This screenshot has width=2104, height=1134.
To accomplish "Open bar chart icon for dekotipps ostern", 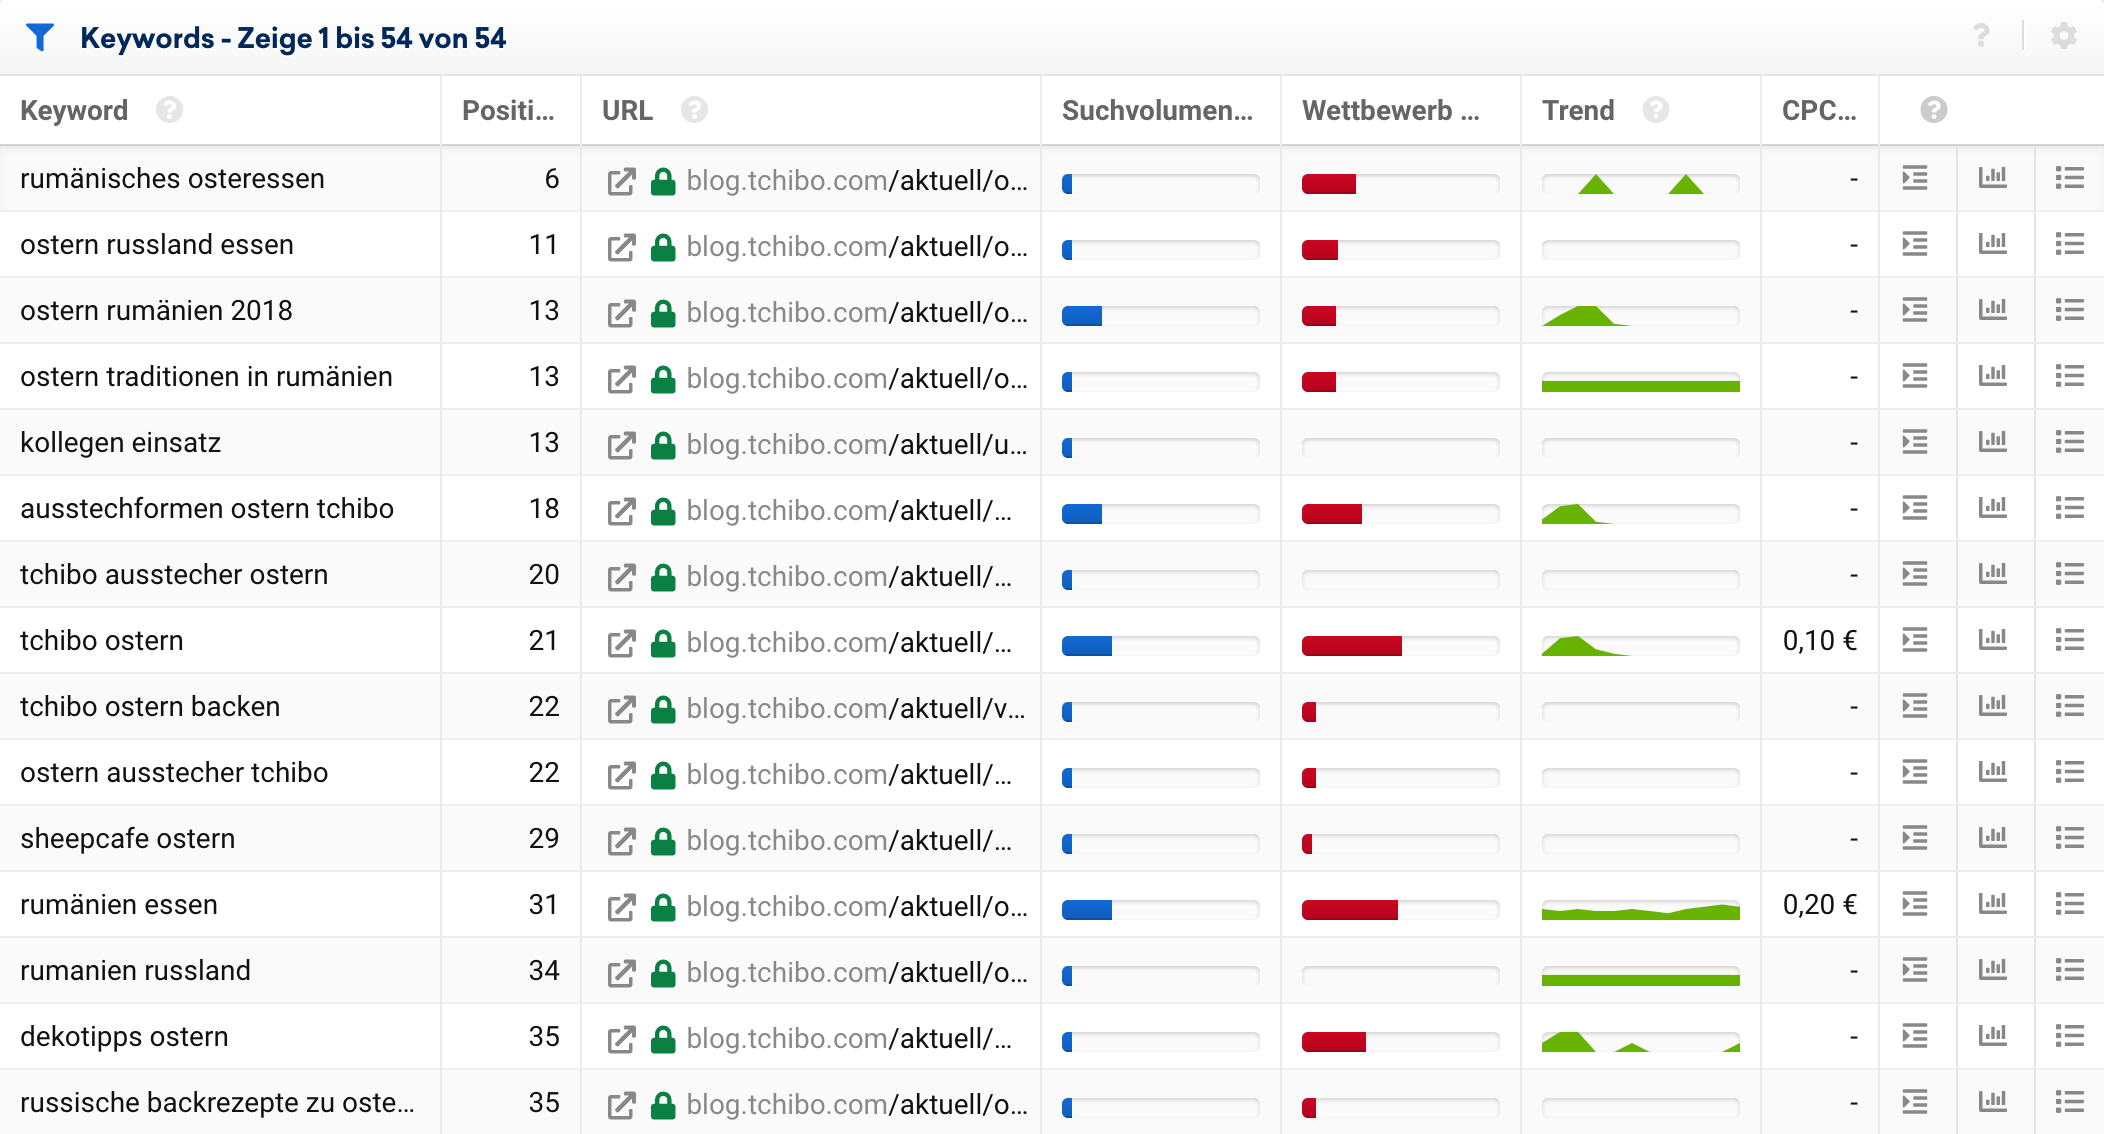I will (x=1992, y=1036).
